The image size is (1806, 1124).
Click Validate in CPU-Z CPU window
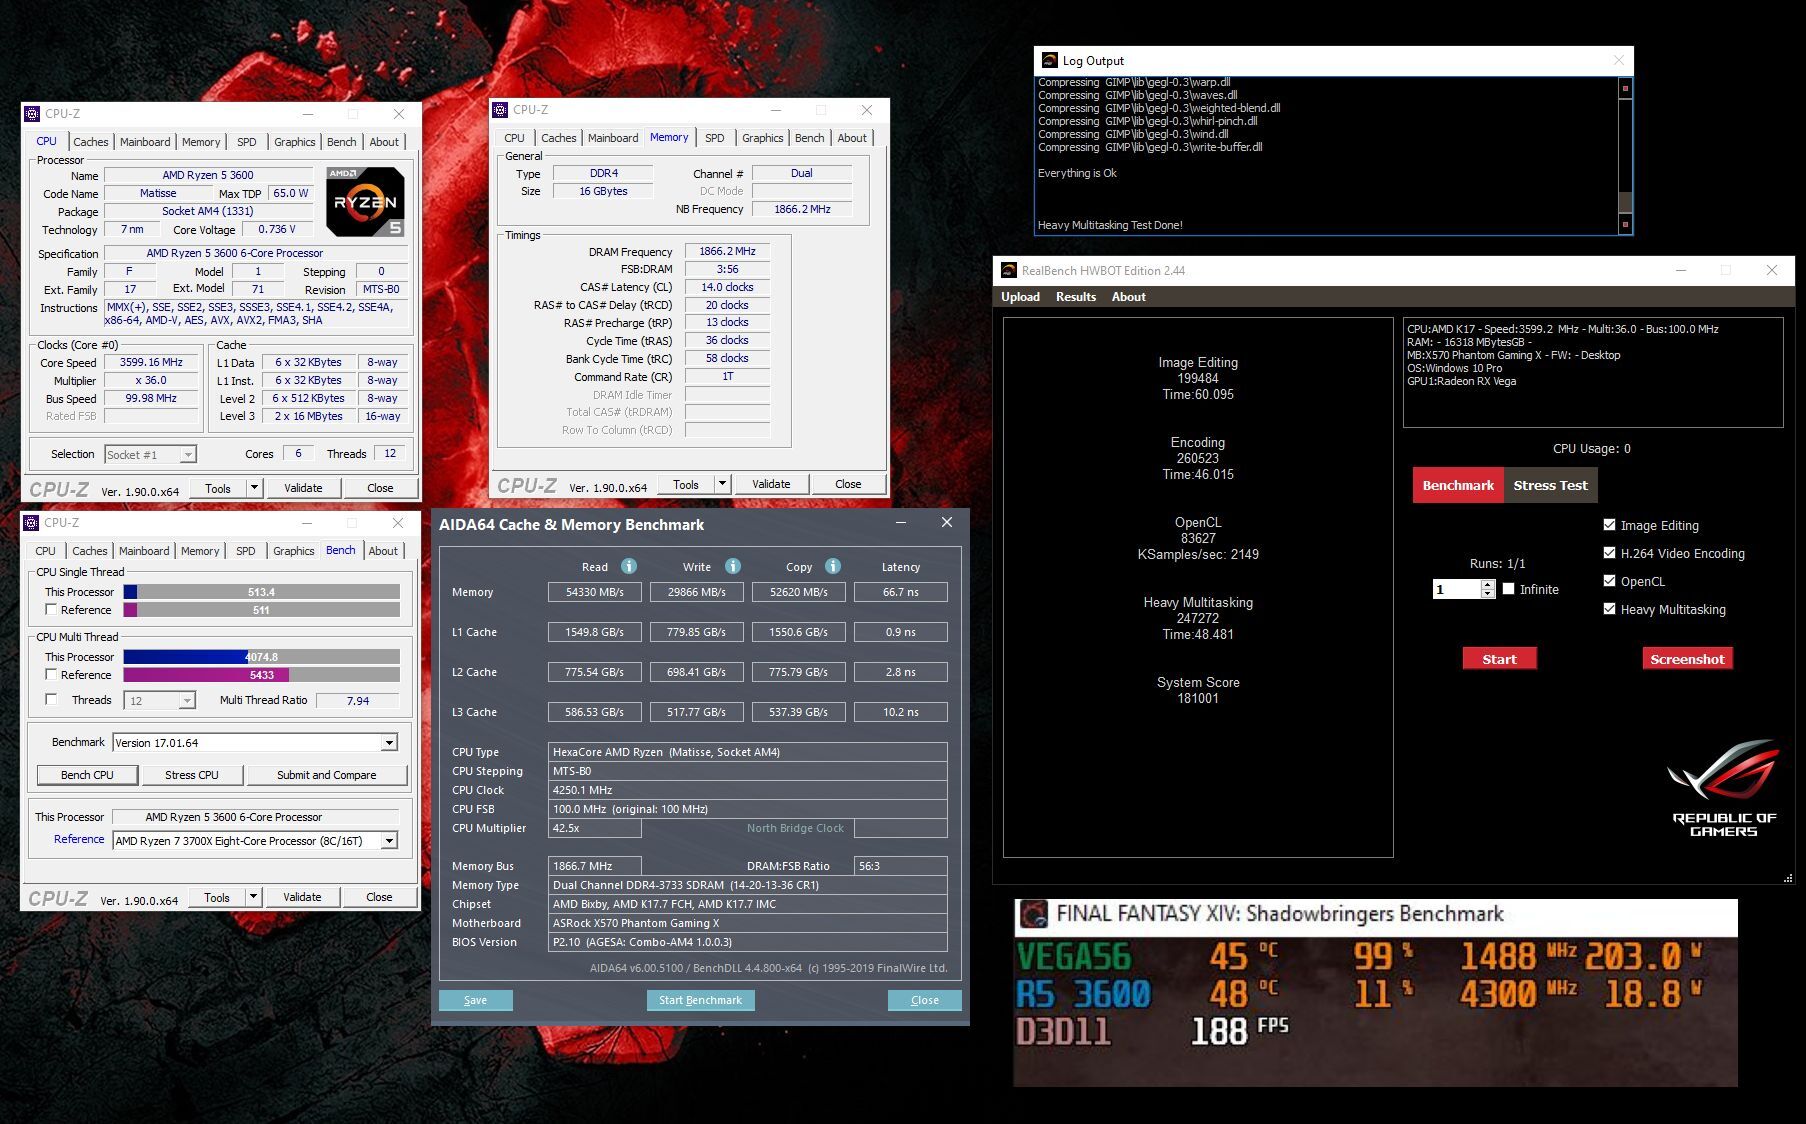303,488
